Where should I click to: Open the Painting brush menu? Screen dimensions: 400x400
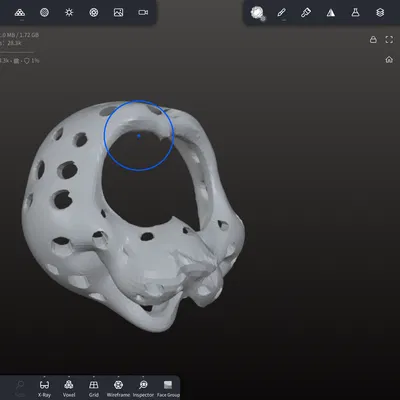(x=306, y=13)
